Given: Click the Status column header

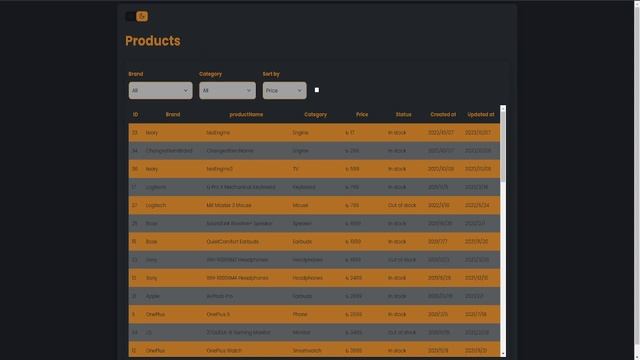Looking at the screenshot, I should 403,115.
